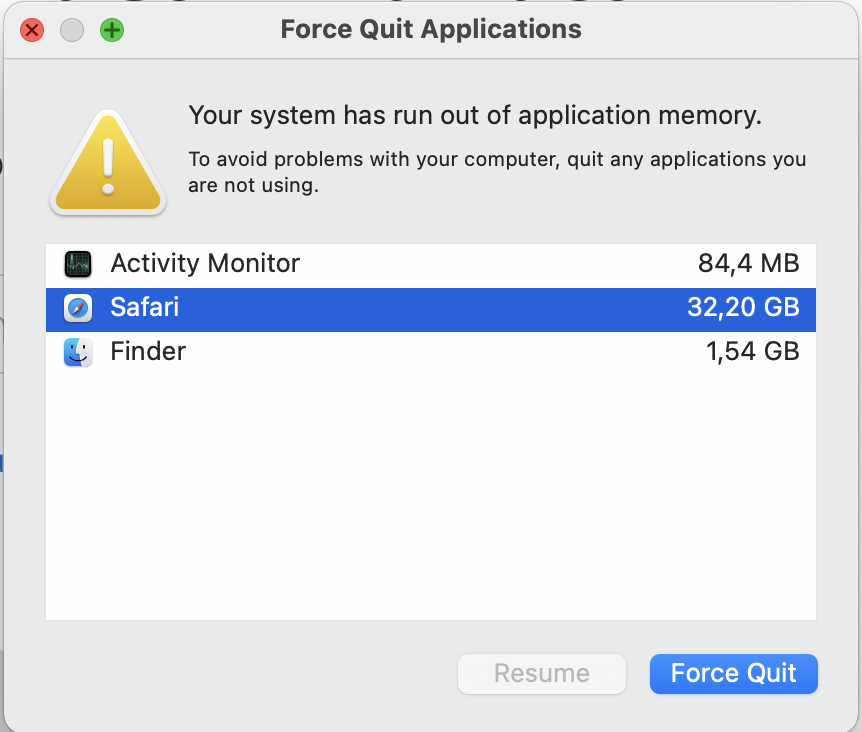Click blank space left of the Resume button
This screenshot has height=732, width=862.
point(250,674)
